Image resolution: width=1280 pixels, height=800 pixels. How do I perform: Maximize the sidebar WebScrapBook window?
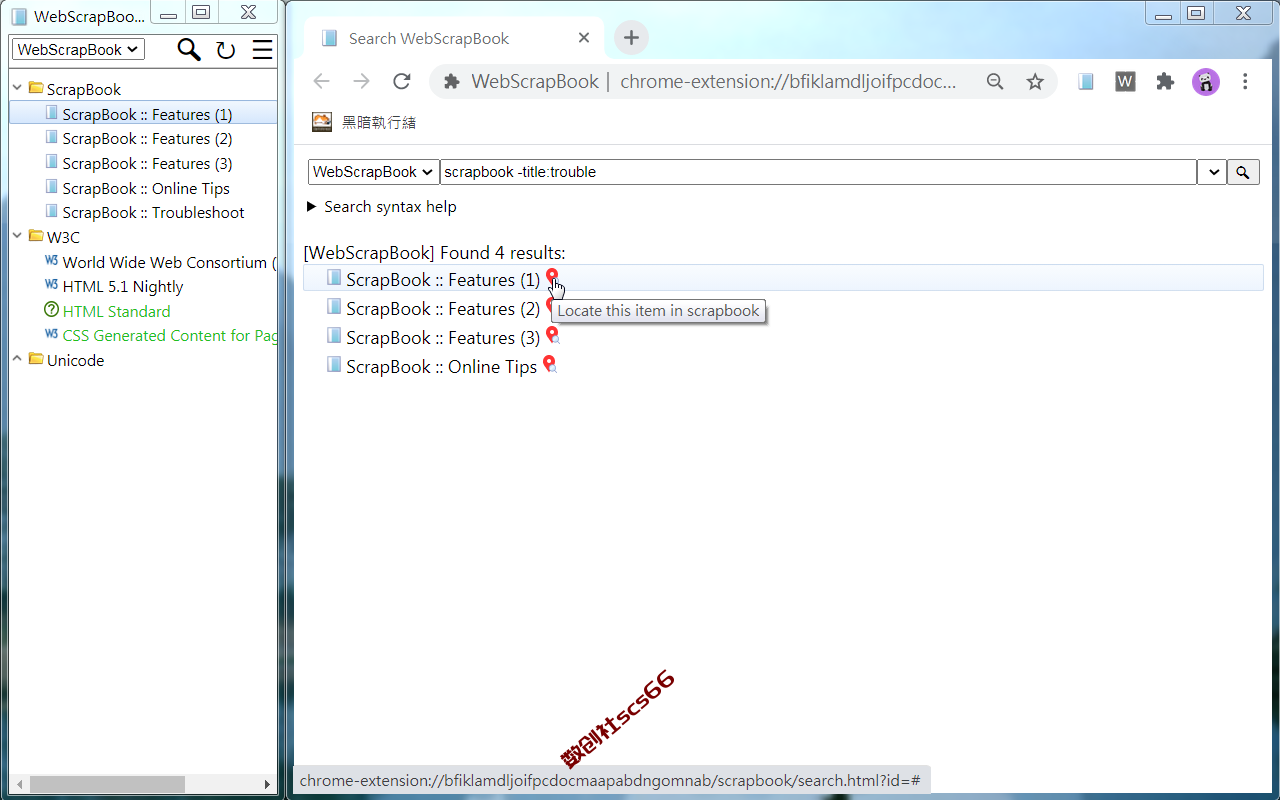(201, 12)
